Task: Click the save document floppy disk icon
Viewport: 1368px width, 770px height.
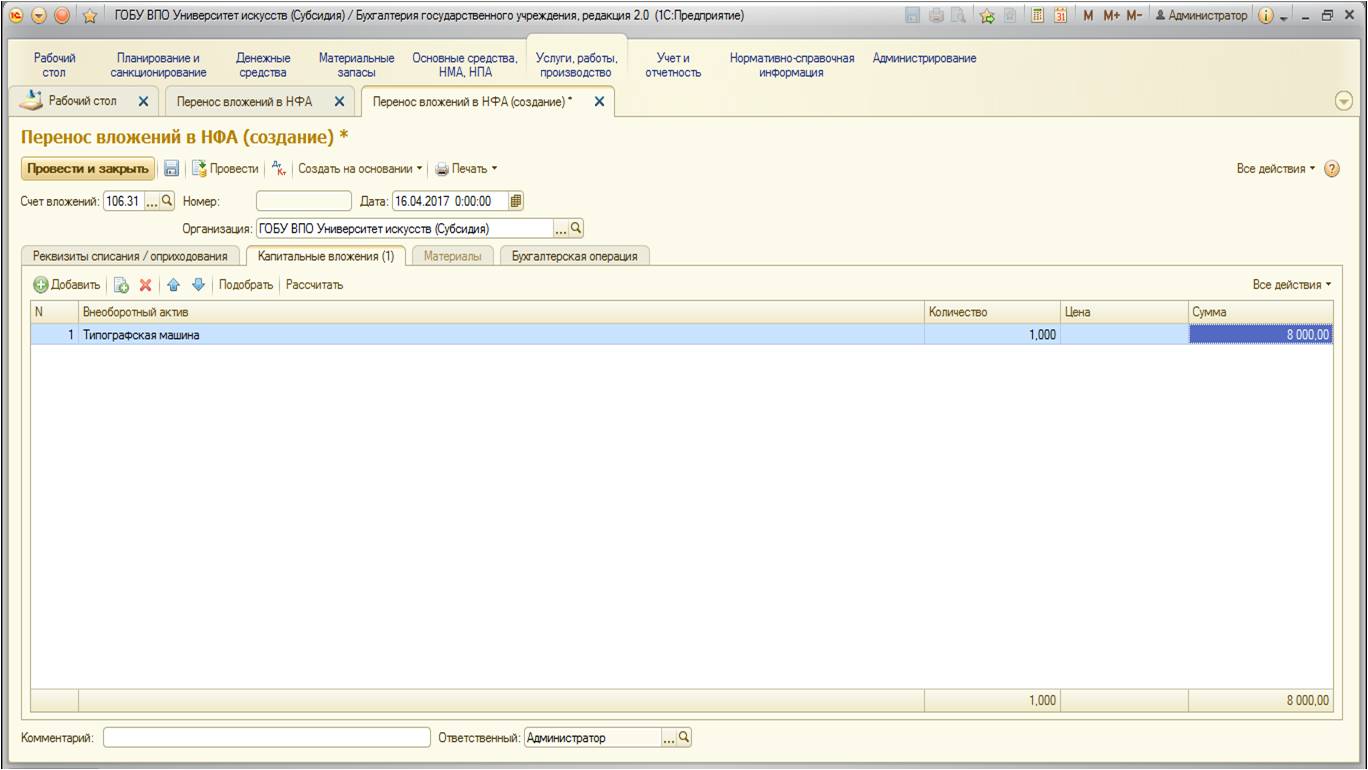Action: [171, 169]
